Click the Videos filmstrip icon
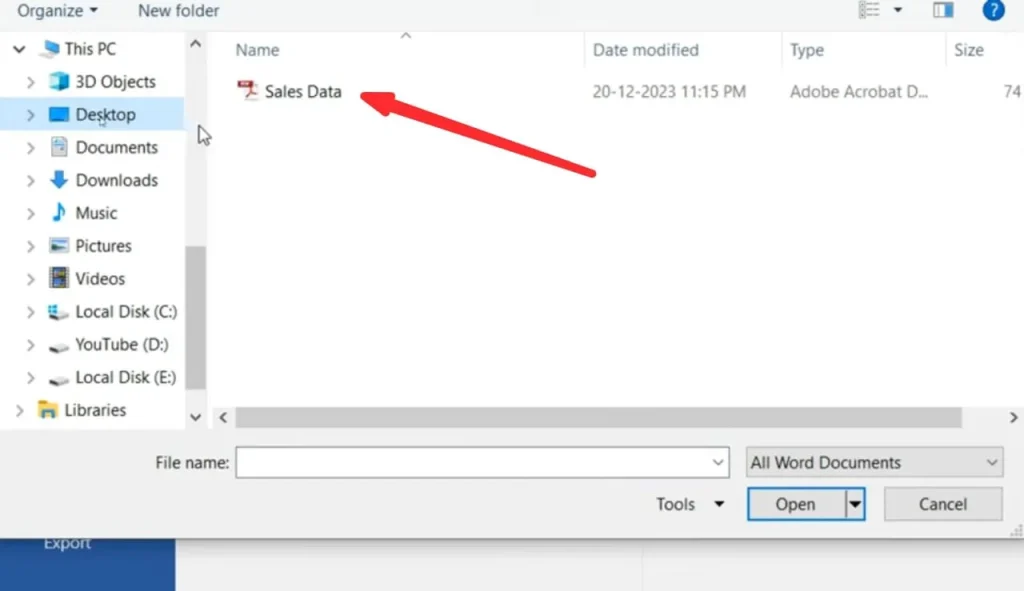Screen dimensions: 1024x591 59,278
